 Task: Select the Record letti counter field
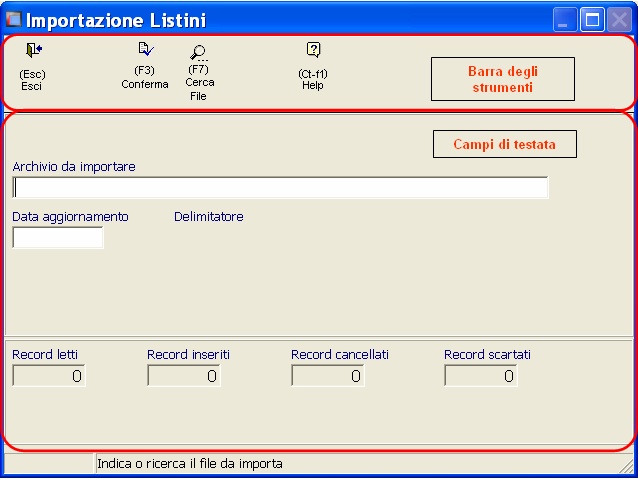(x=49, y=376)
